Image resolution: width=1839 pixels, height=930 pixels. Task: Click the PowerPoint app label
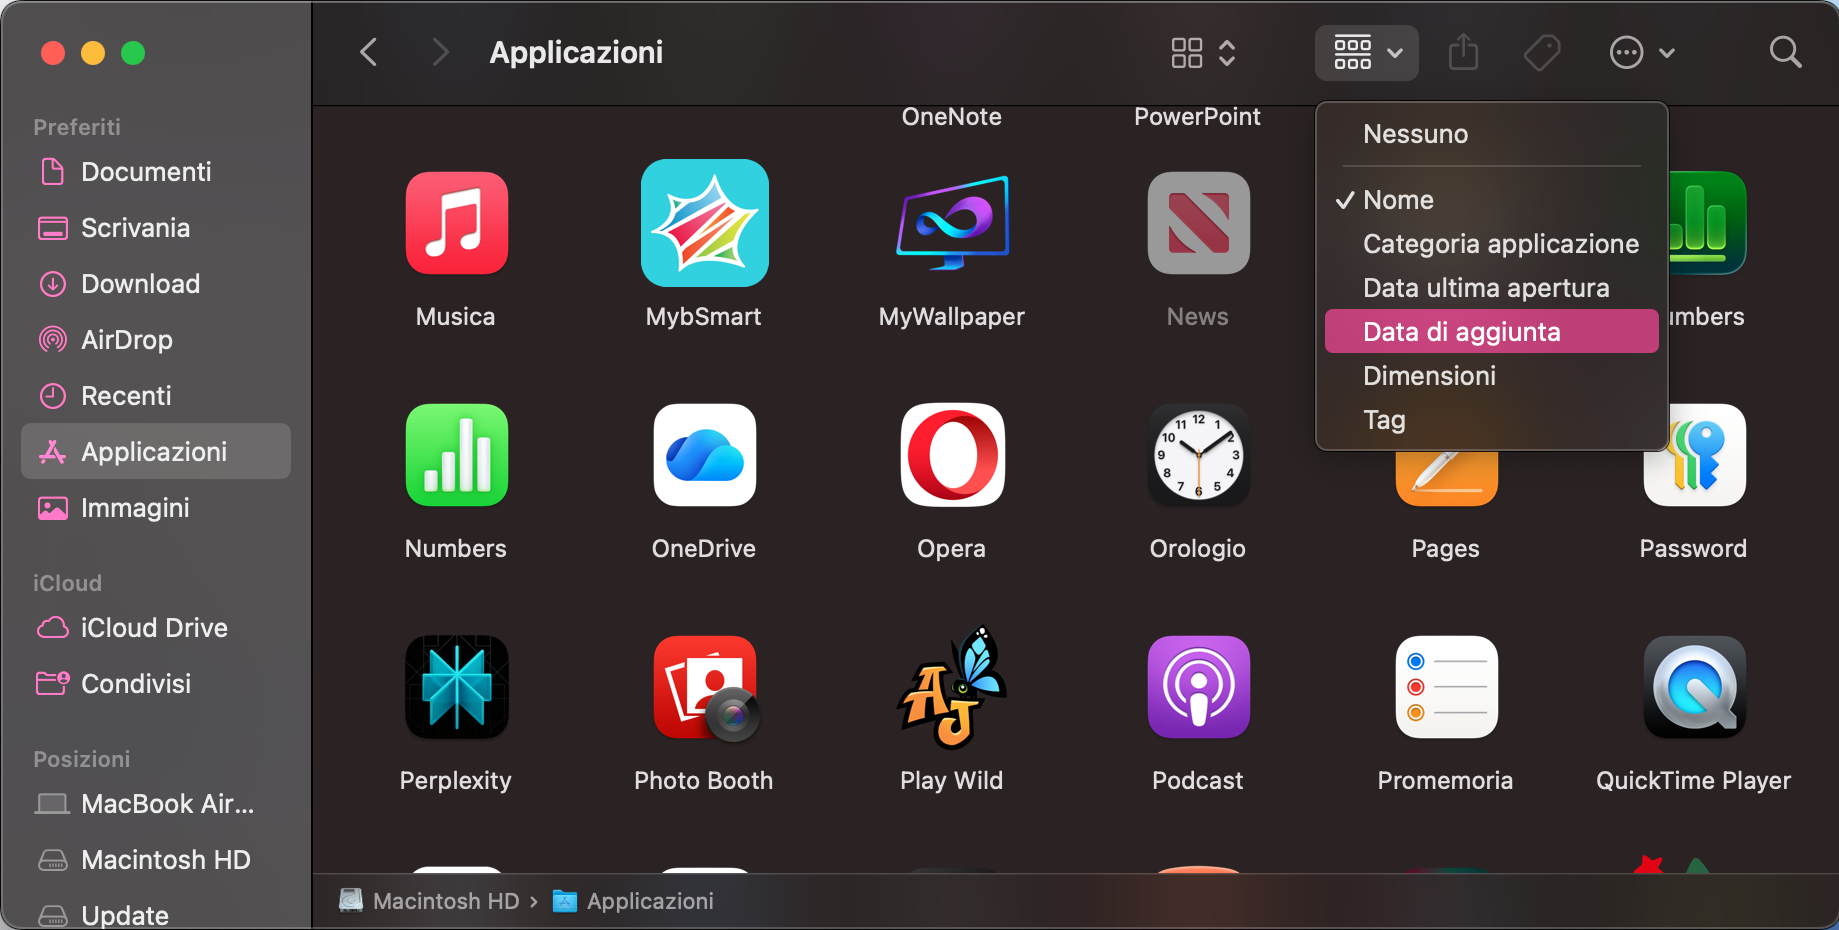[1198, 117]
